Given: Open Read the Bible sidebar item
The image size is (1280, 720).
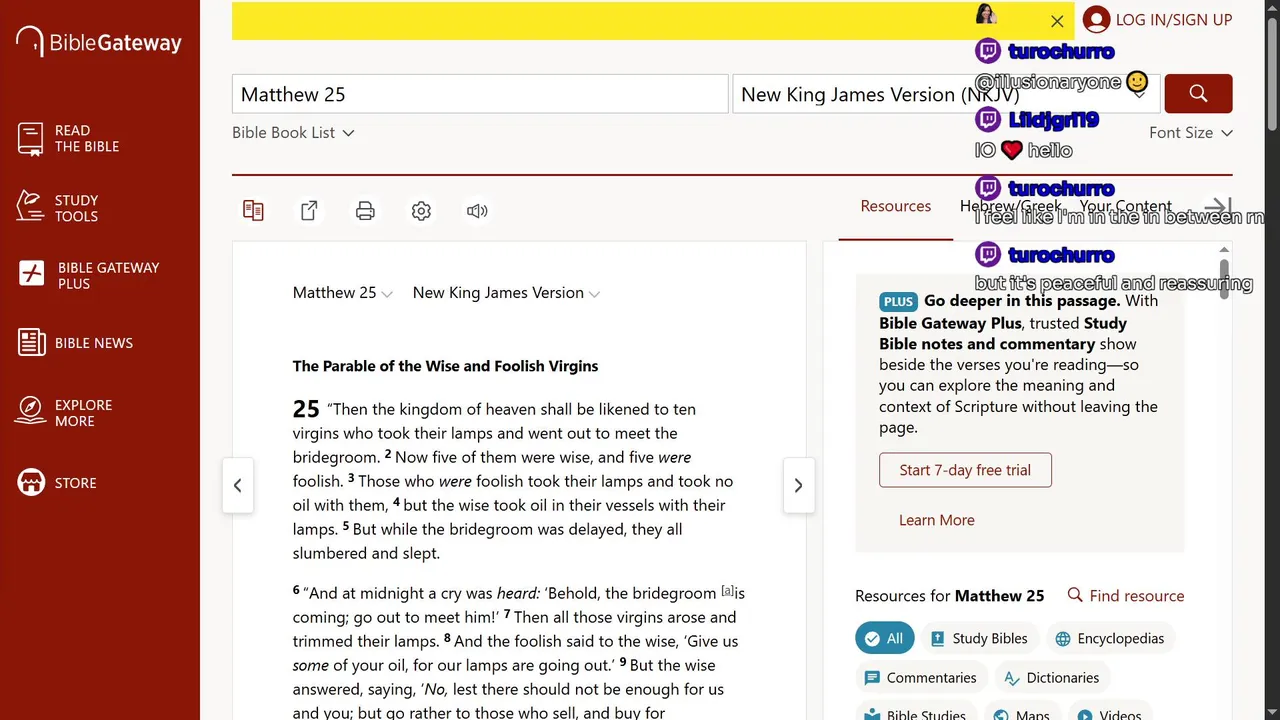Looking at the screenshot, I should click(68, 138).
